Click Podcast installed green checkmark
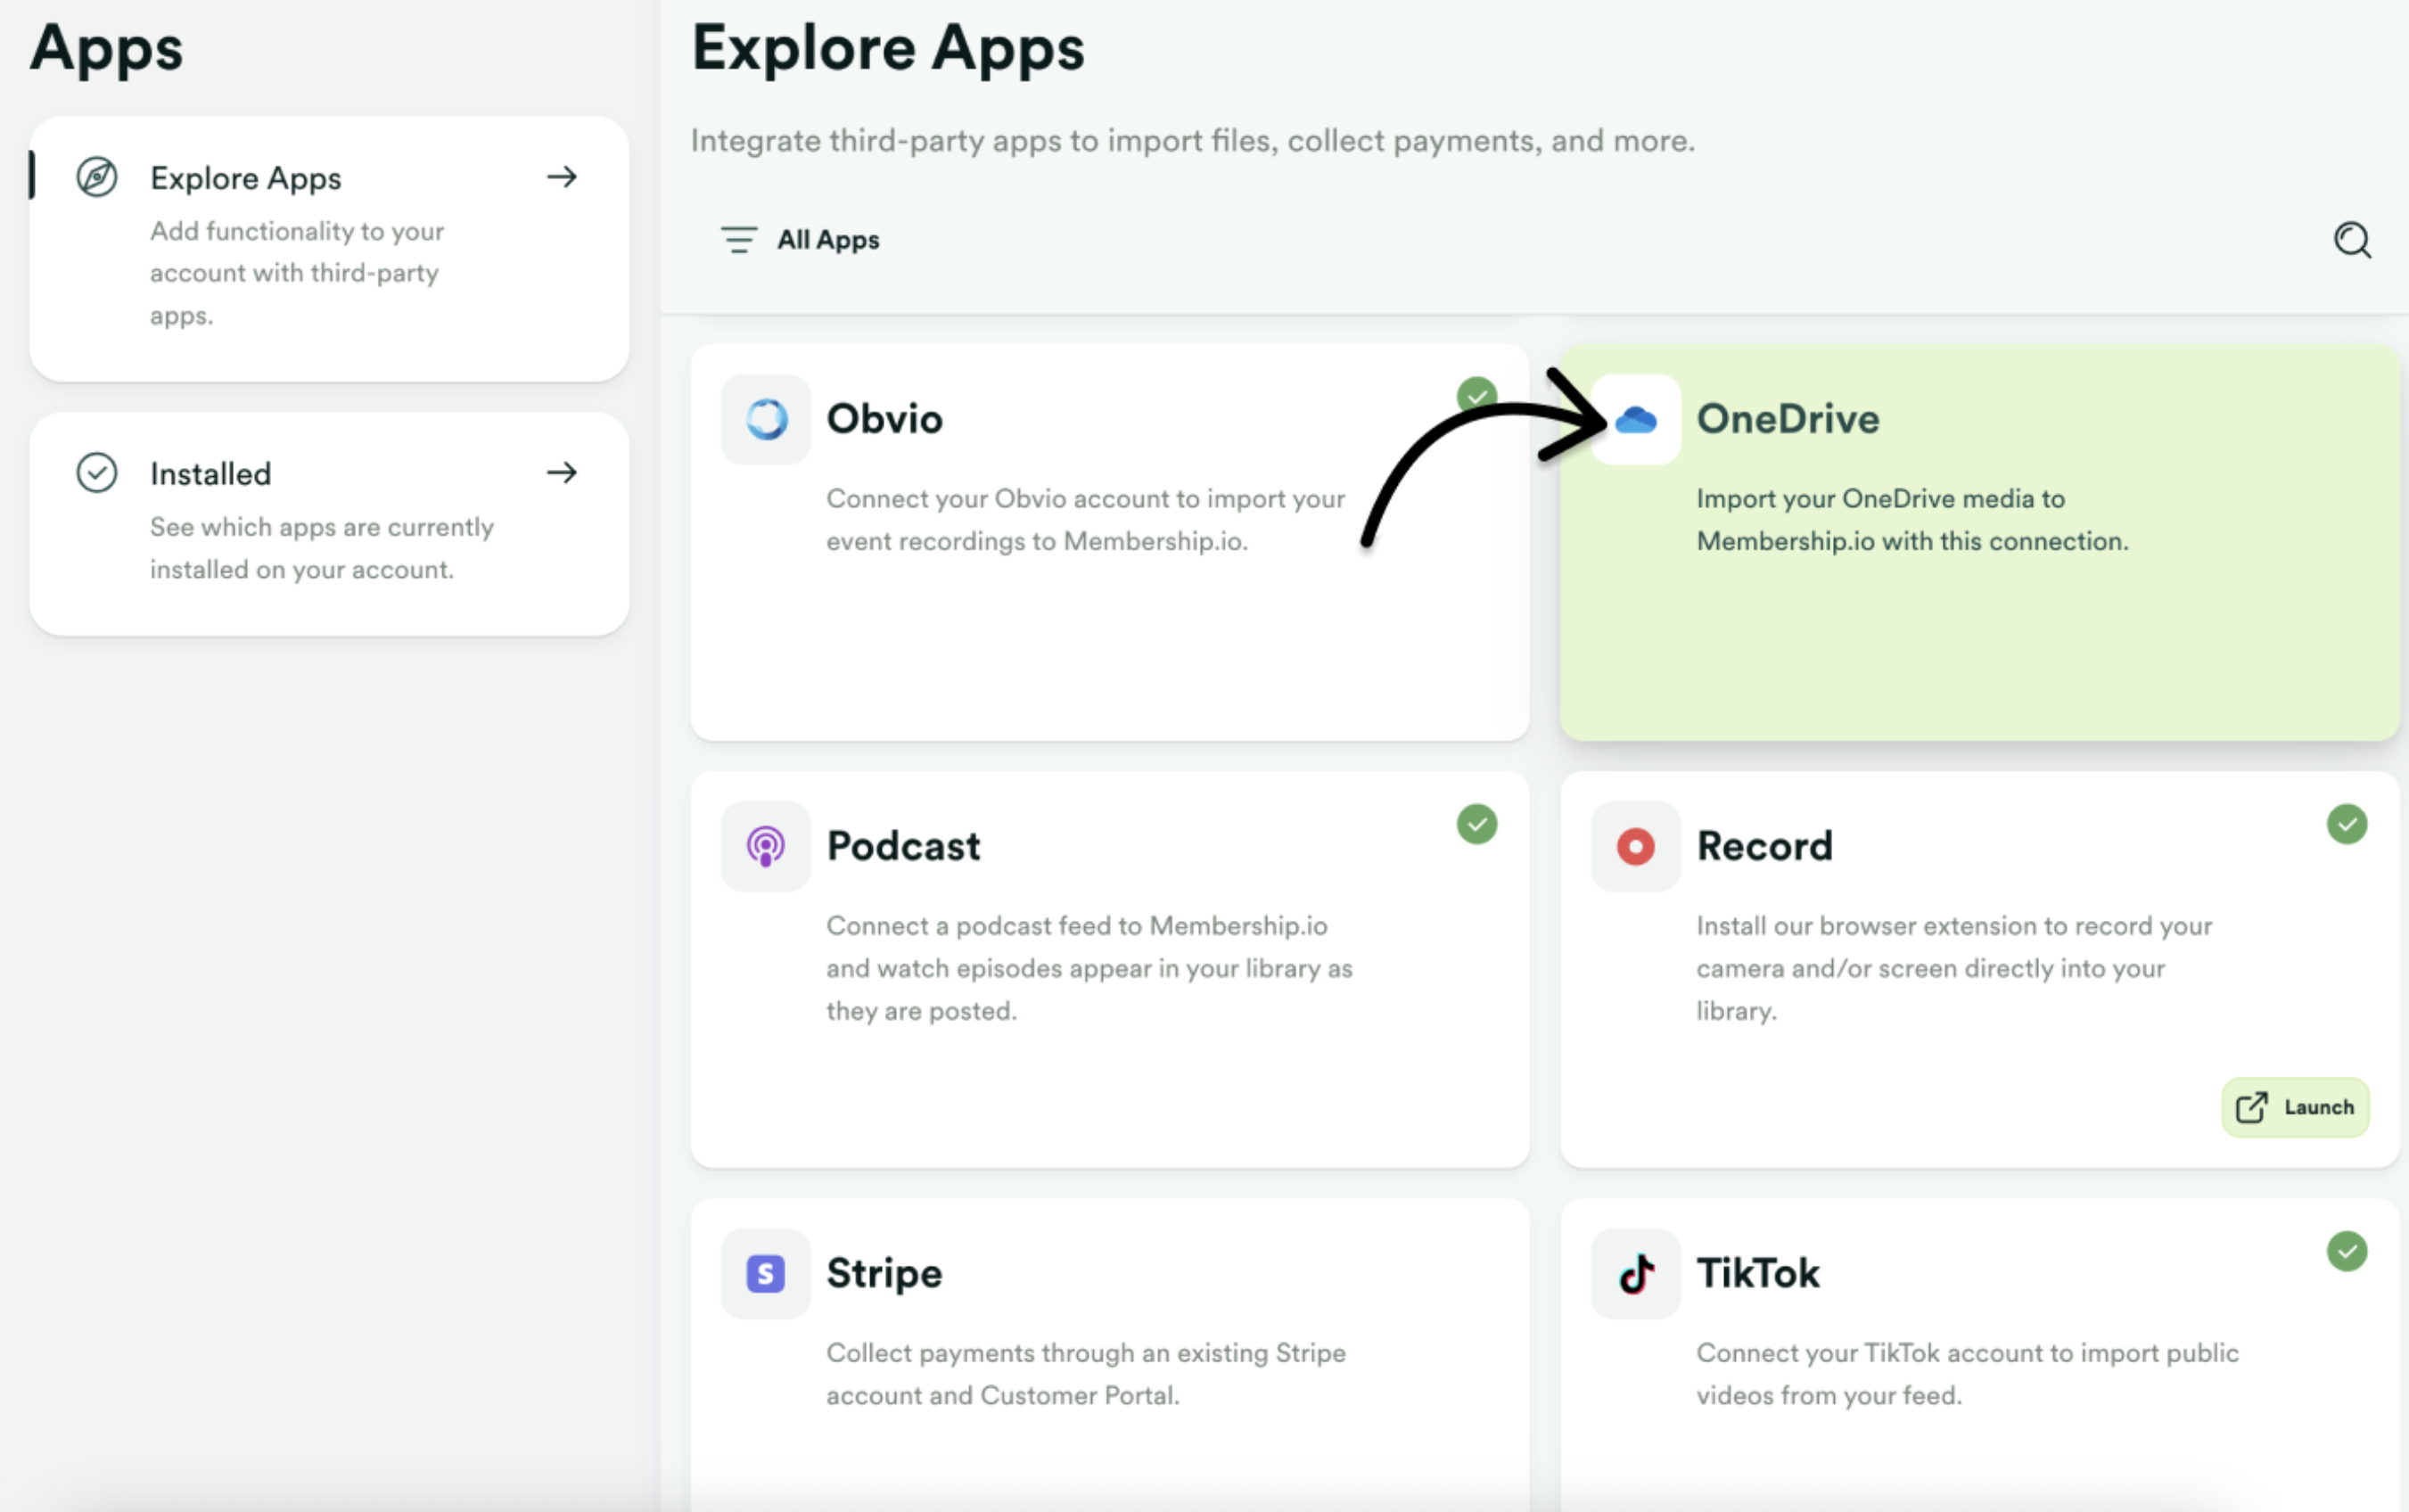Viewport: 2409px width, 1512px height. pyautogui.click(x=1477, y=824)
